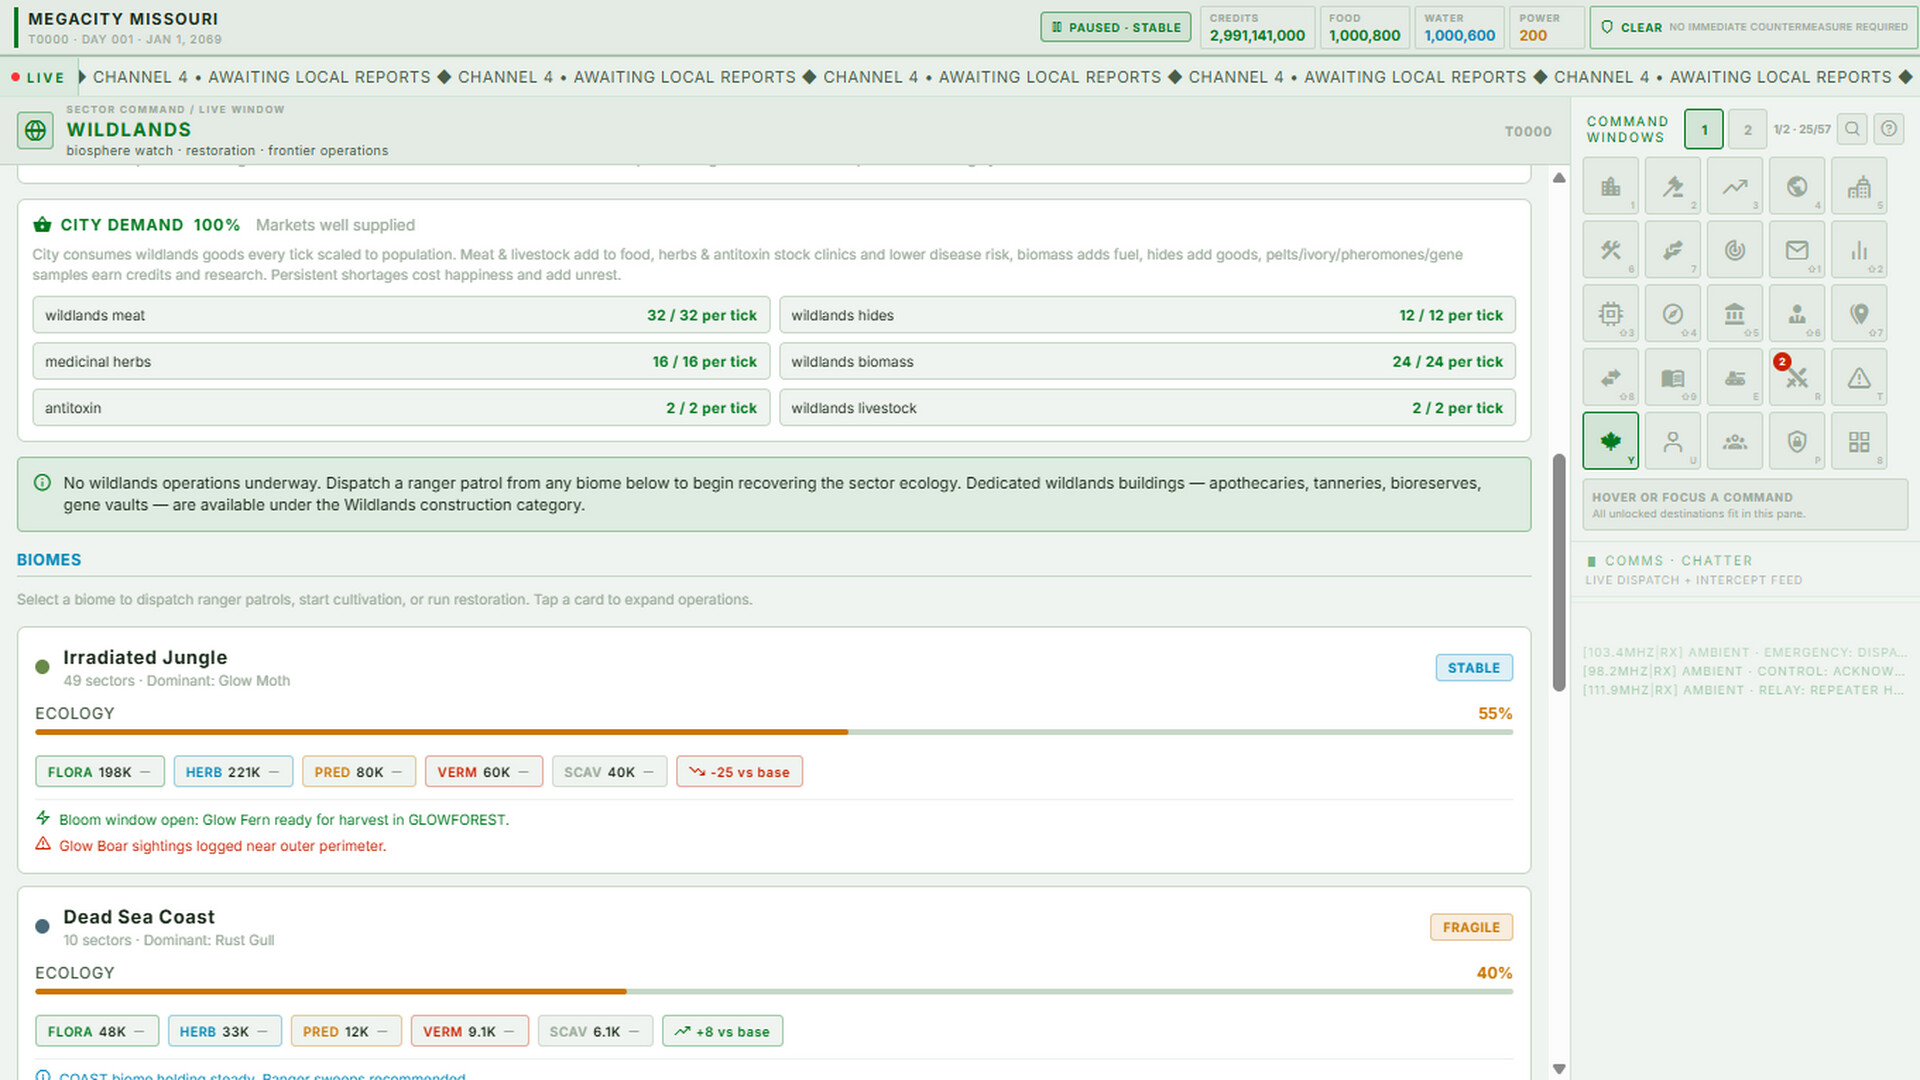Open the handshake command window
This screenshot has height=1080, width=1920.
pos(1672,250)
